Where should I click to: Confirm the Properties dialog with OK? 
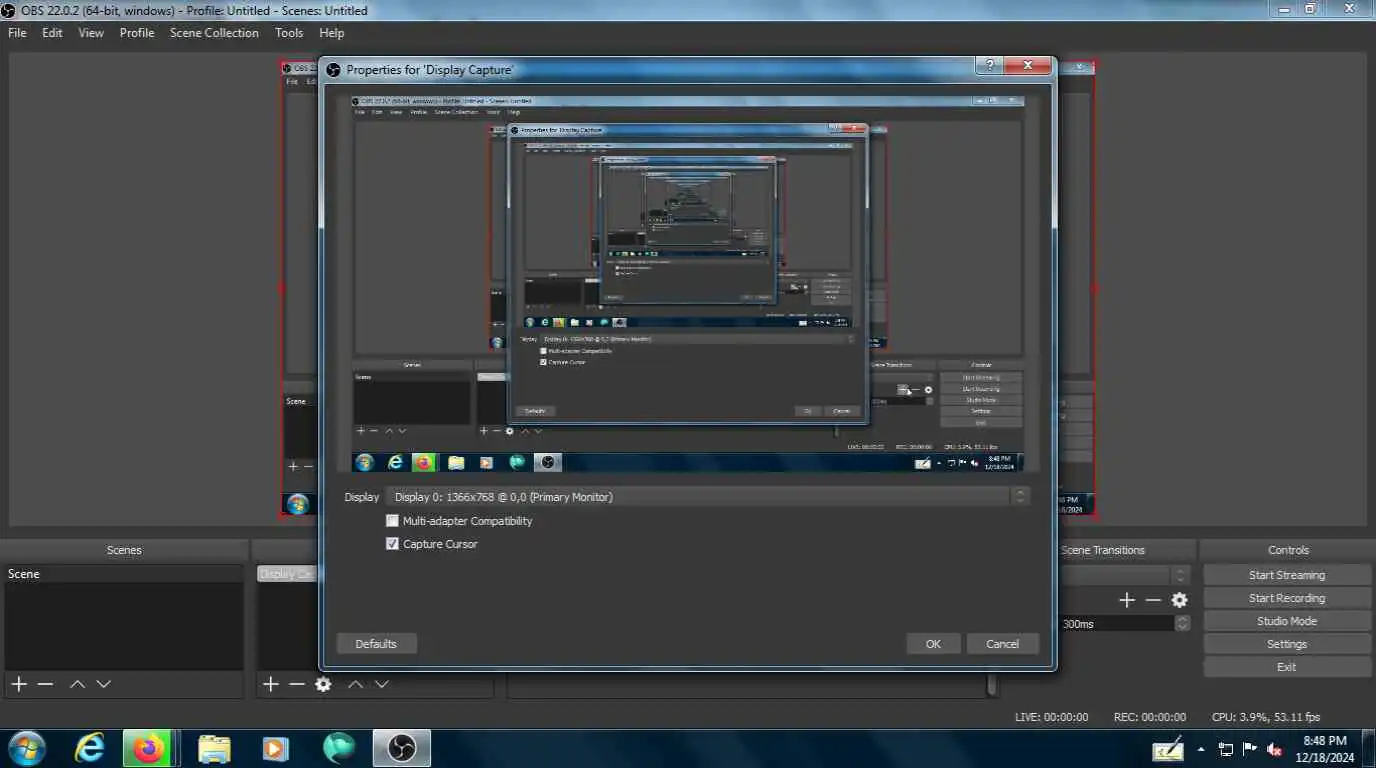coord(933,644)
